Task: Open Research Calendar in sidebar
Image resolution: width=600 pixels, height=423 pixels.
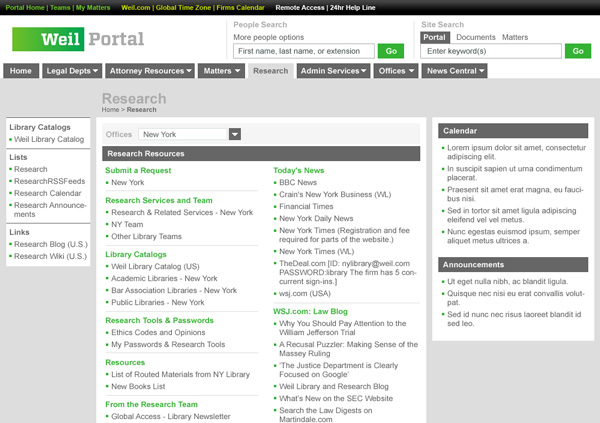Action: click(48, 193)
